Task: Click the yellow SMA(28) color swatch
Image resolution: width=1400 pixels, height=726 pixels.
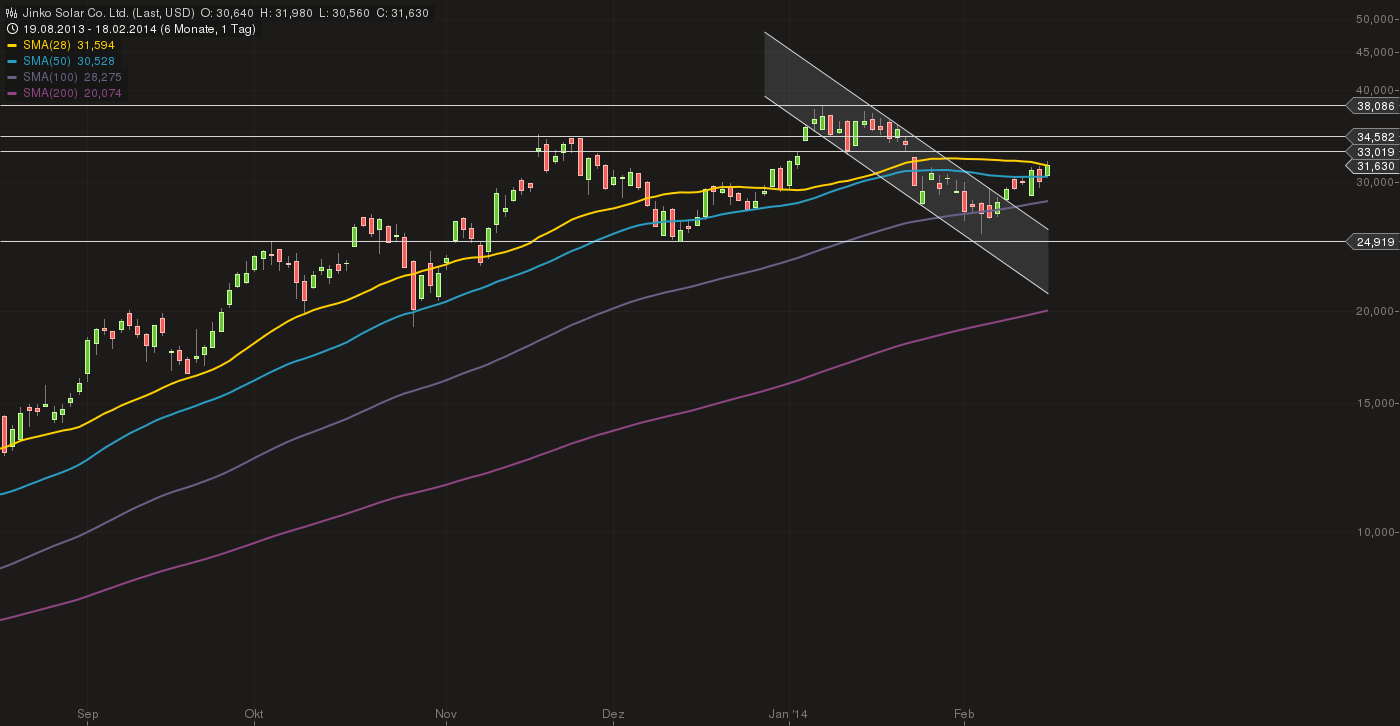Action: click(12, 45)
